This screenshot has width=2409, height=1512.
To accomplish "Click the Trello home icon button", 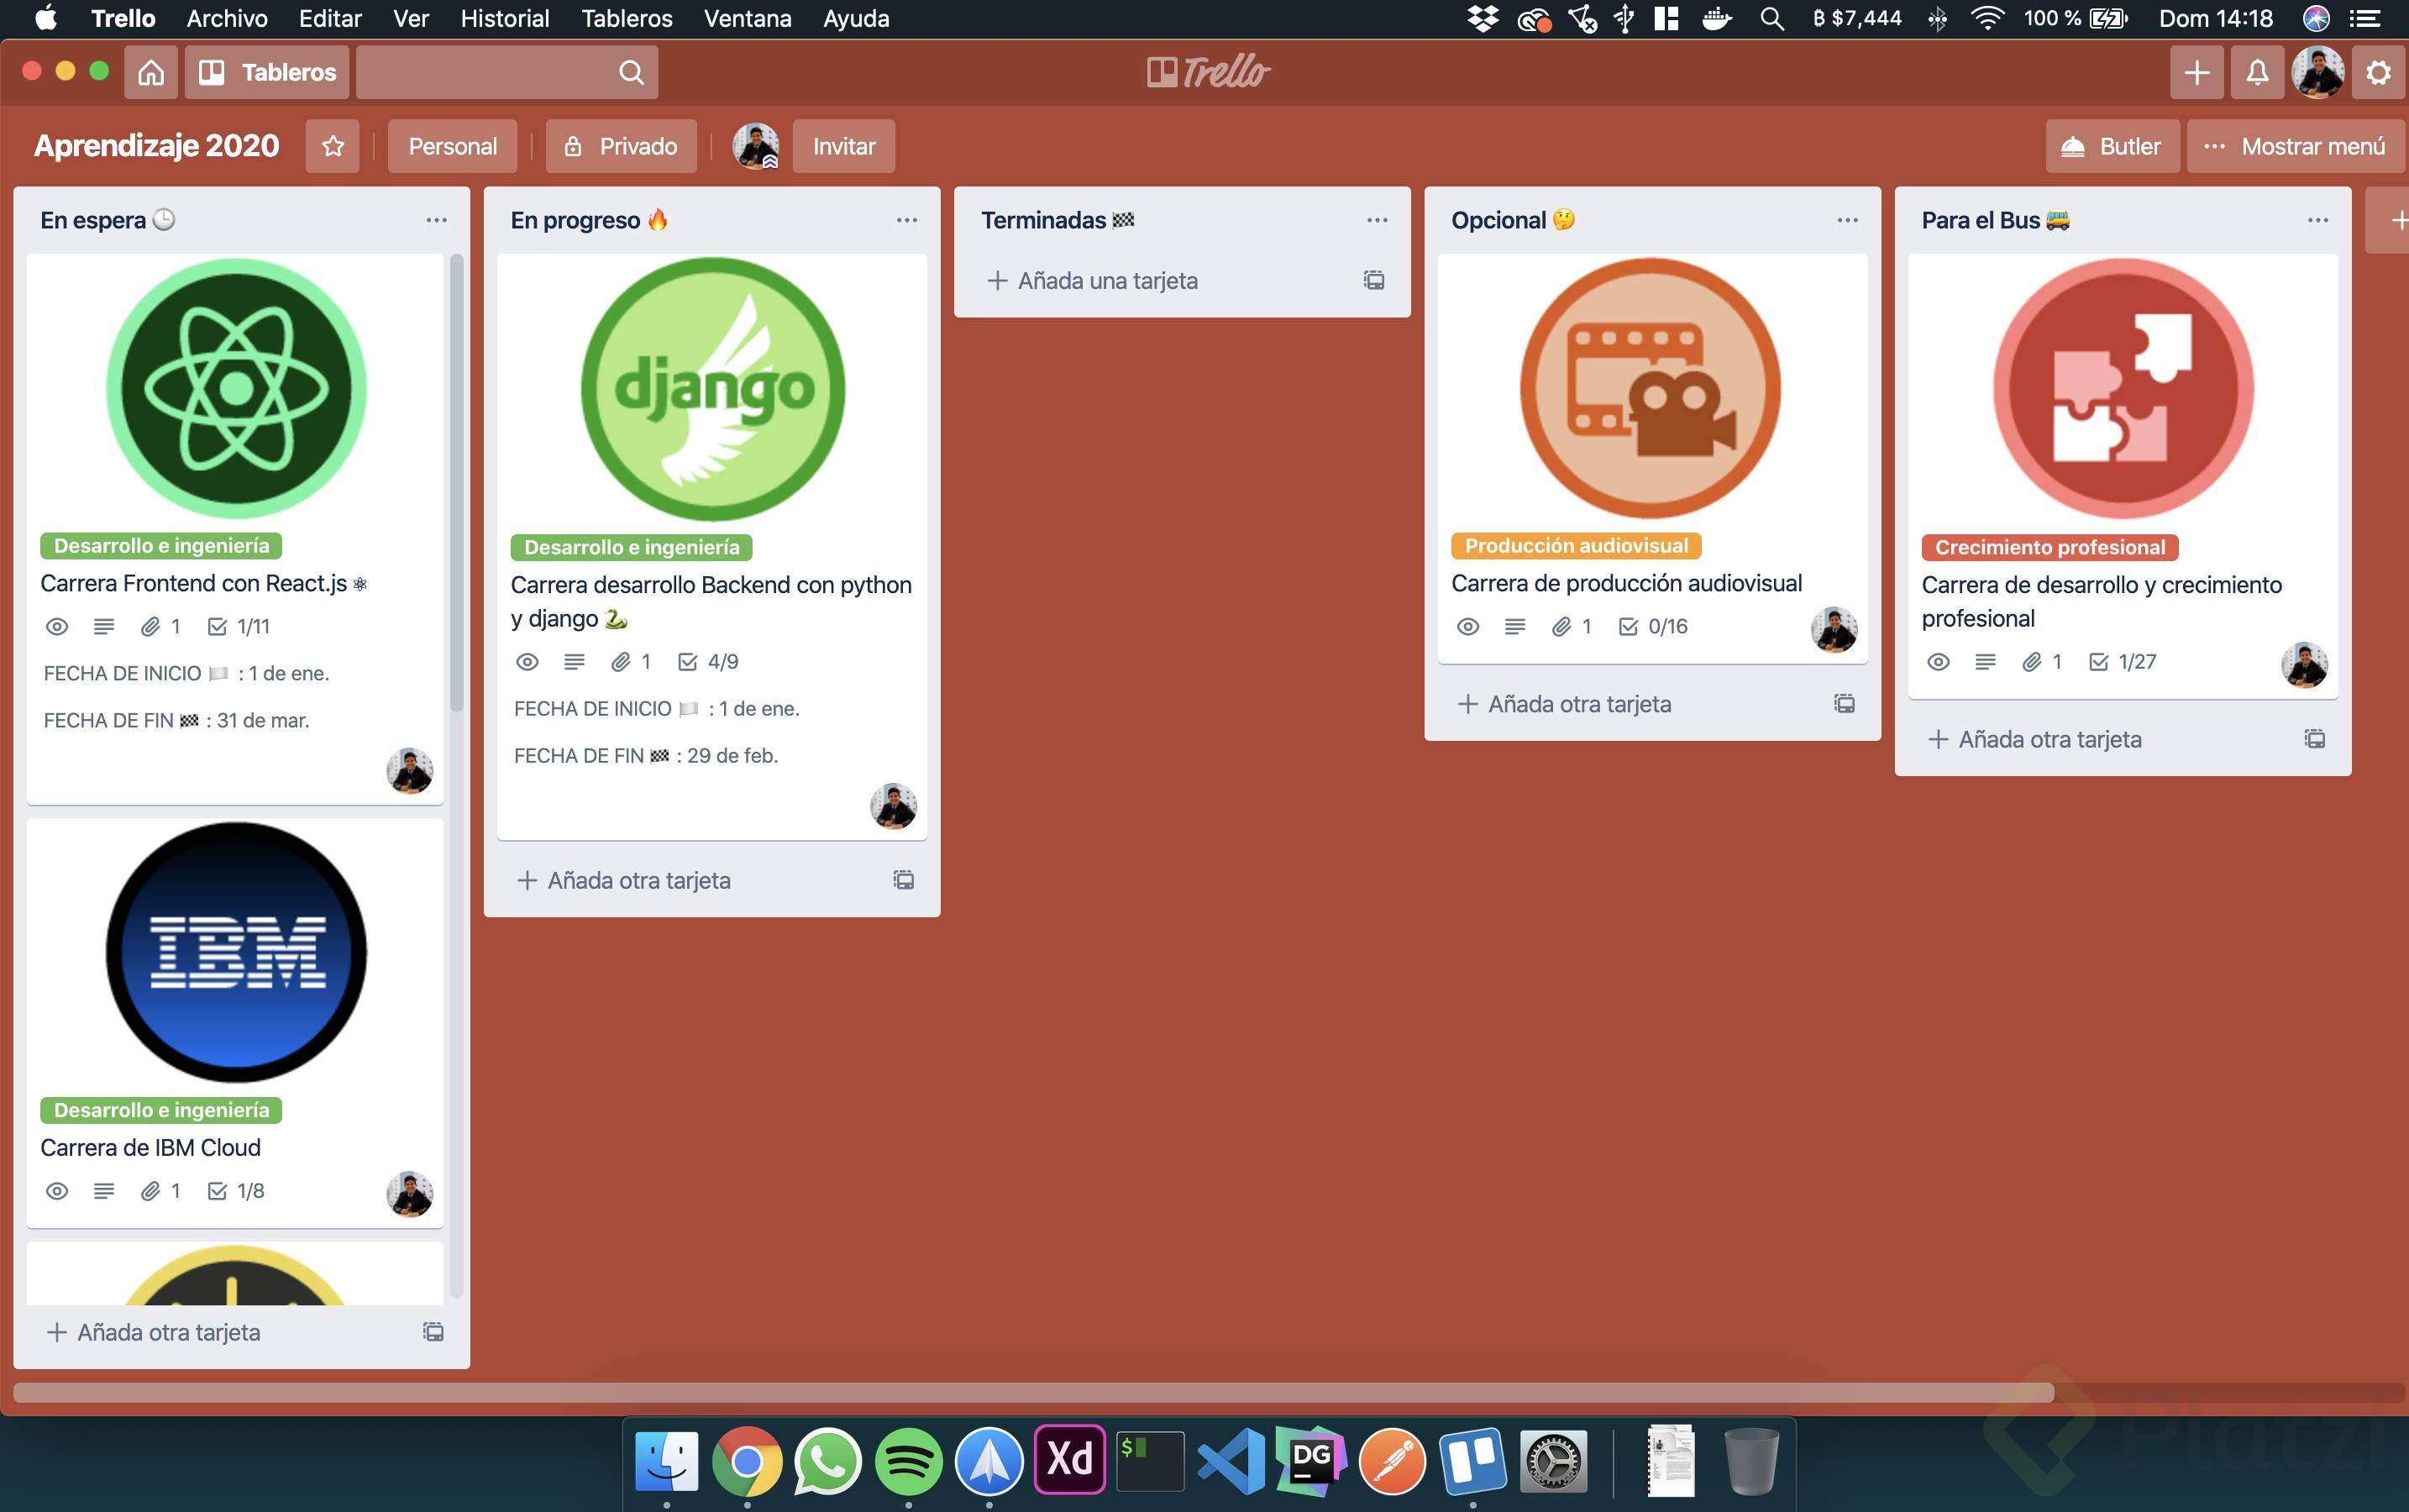I will point(151,72).
